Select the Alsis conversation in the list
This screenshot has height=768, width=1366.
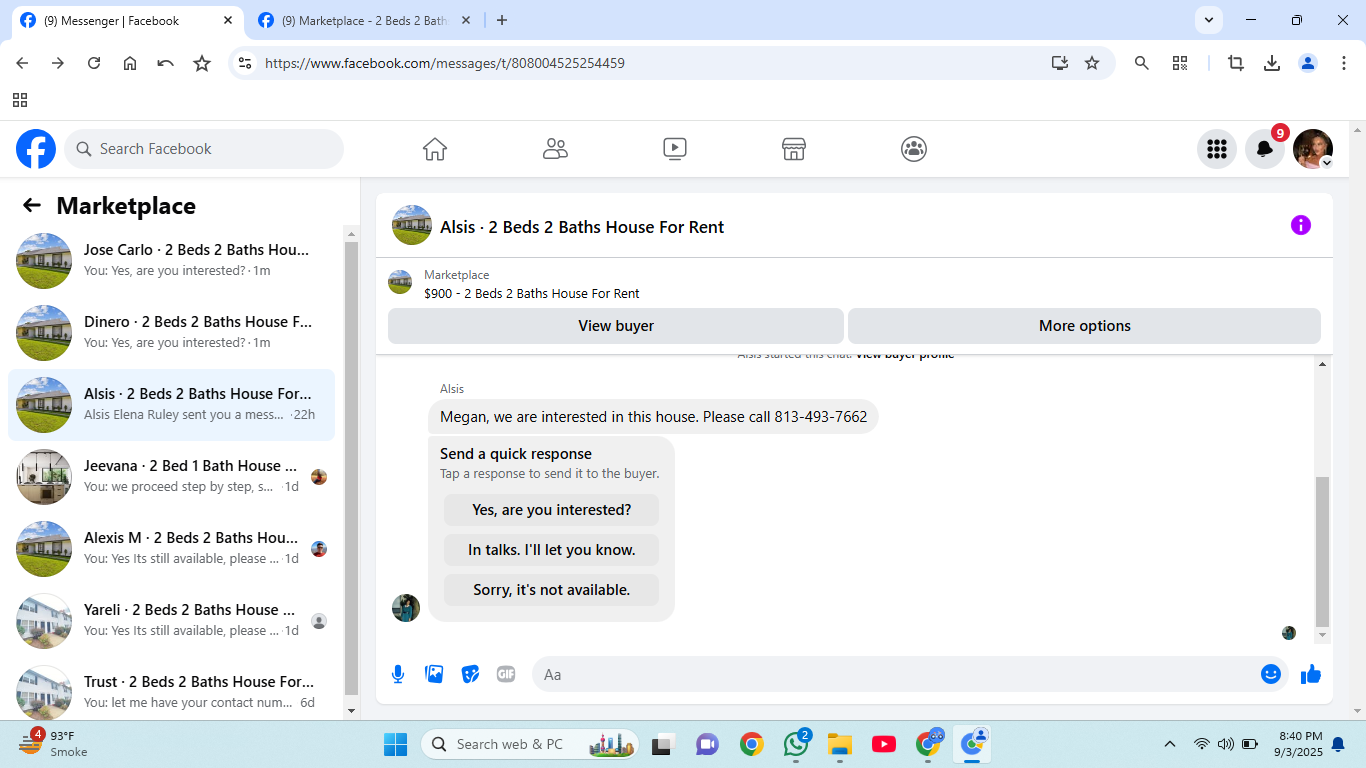pos(172,405)
